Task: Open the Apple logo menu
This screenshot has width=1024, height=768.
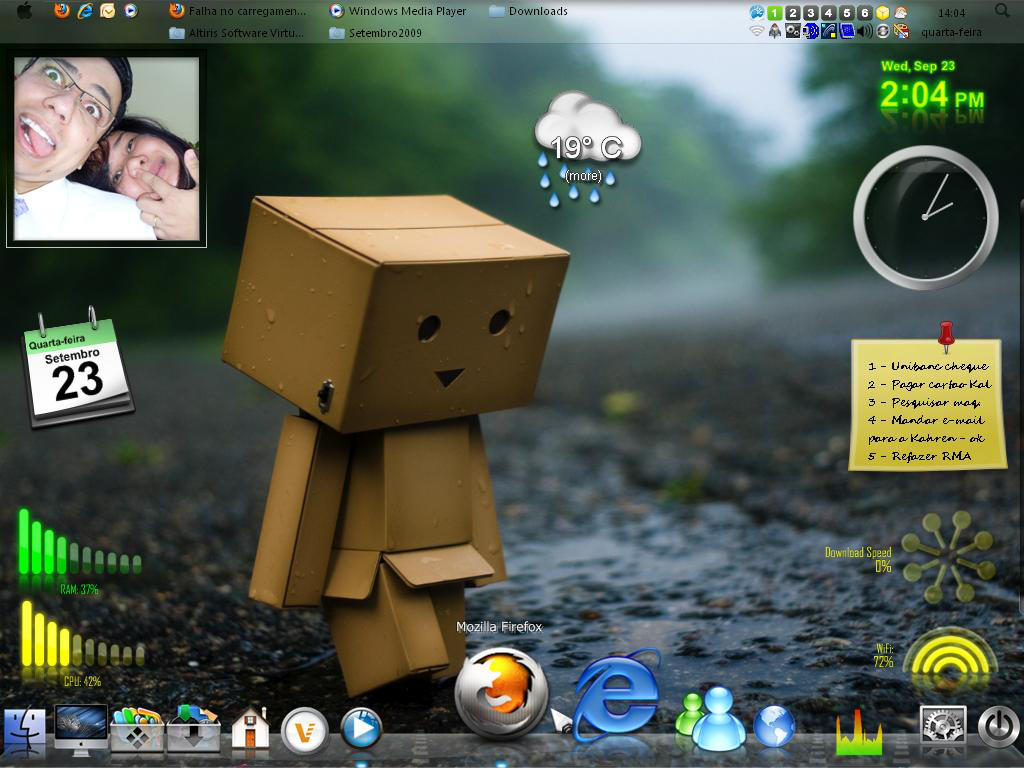Action: [24, 10]
